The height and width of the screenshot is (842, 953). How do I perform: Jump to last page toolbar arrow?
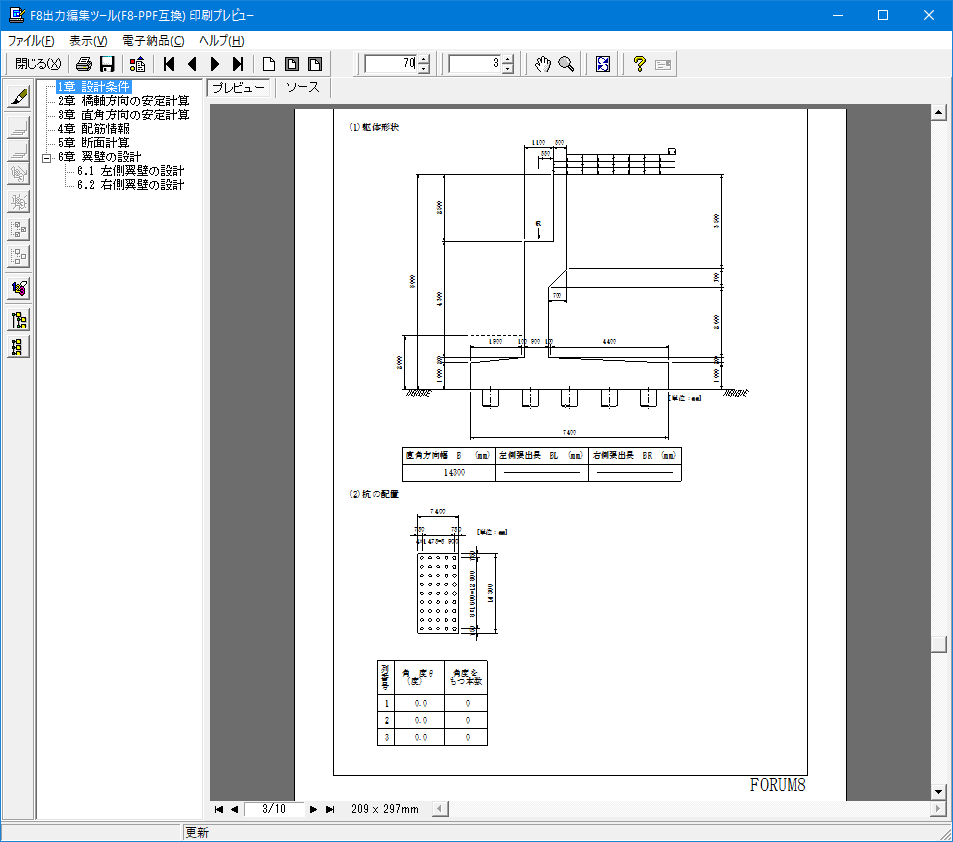pyautogui.click(x=238, y=64)
